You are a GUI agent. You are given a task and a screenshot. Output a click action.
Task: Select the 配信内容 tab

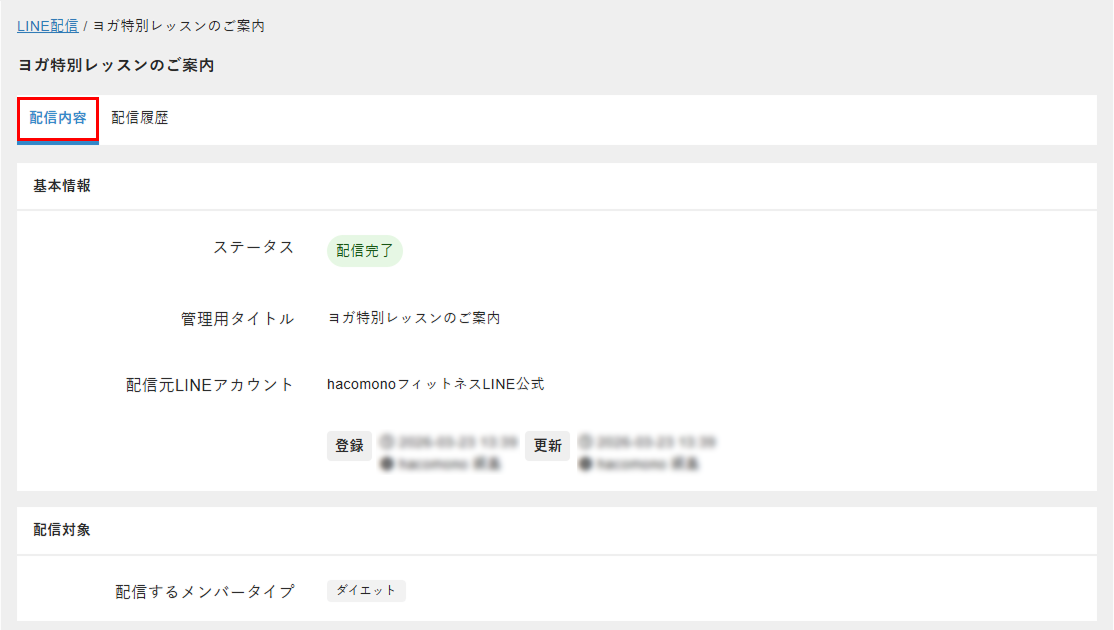(57, 117)
